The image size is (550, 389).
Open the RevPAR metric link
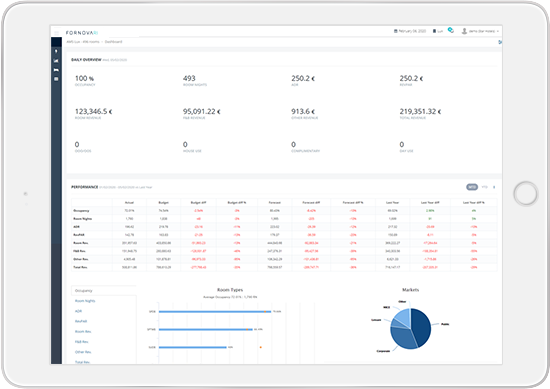[x=81, y=321]
